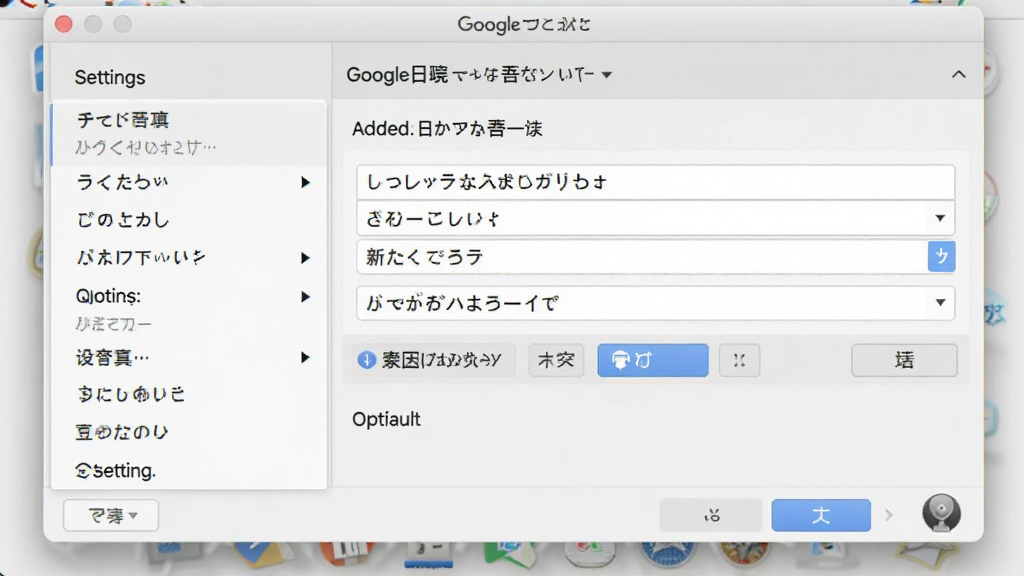This screenshot has height=576, width=1024.
Task: Select the ラくたらい sidebar item
Action: pos(122,182)
